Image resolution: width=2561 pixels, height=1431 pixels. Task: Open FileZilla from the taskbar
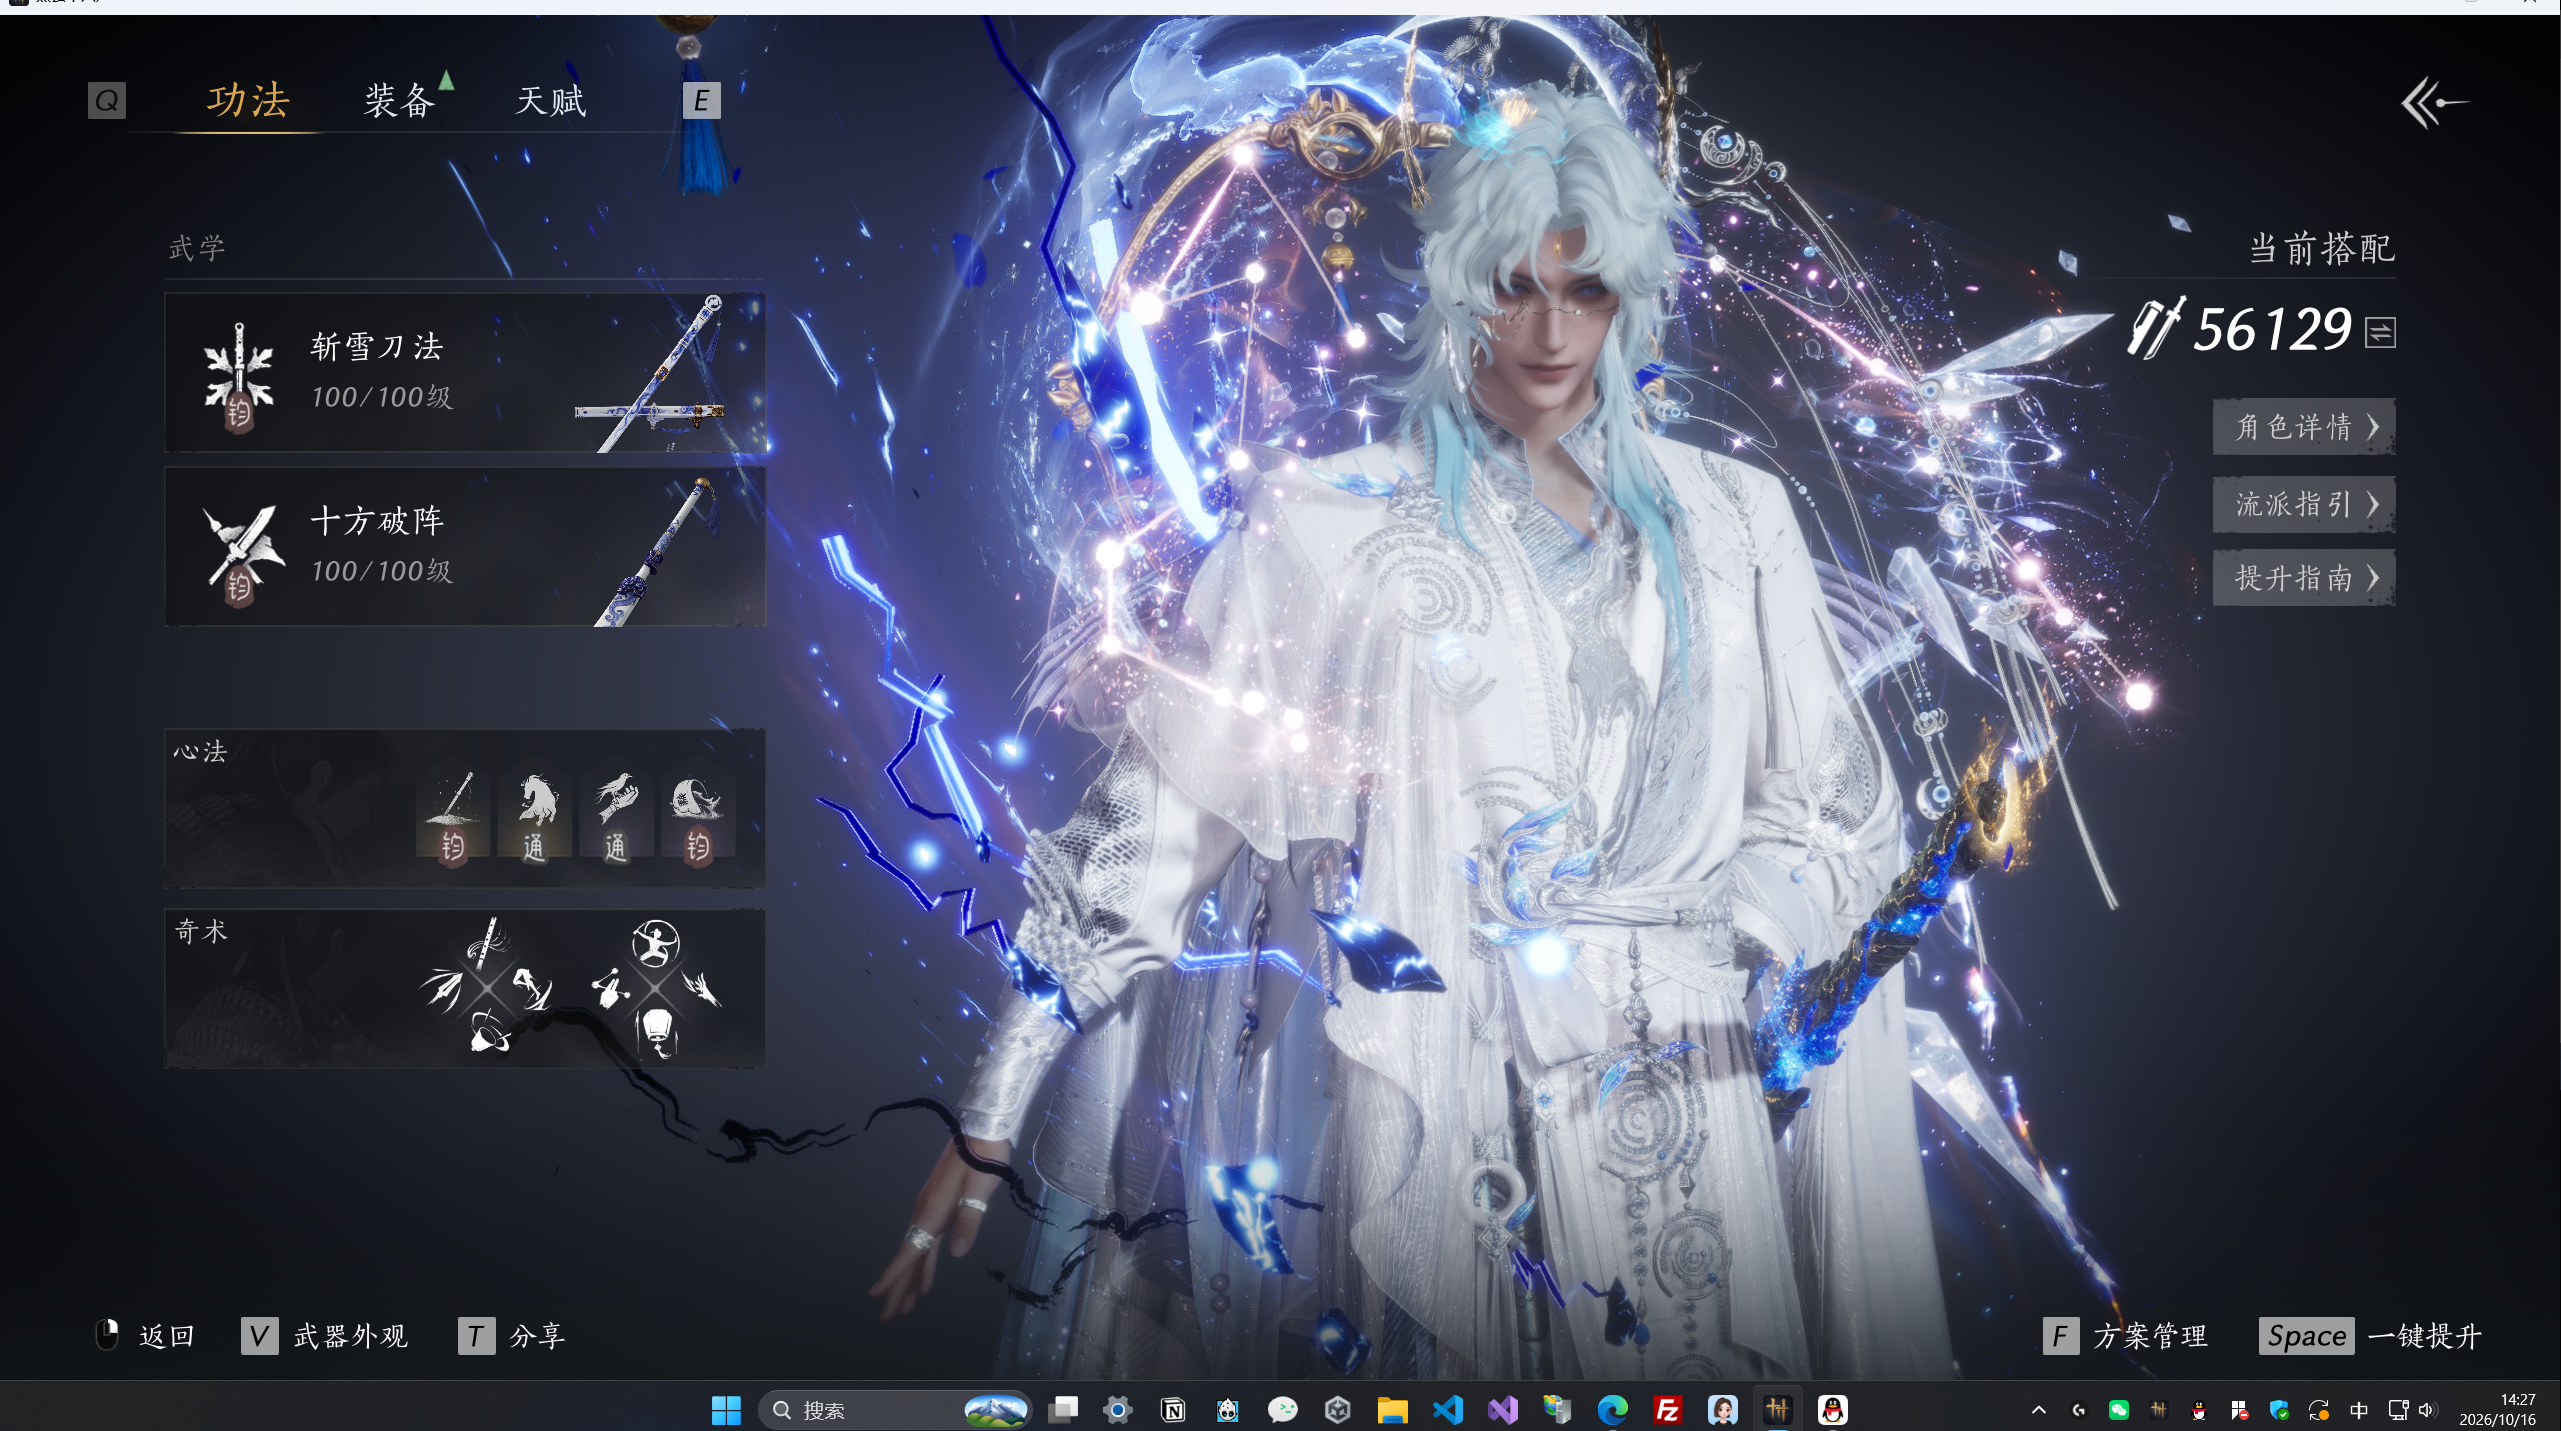[1667, 1410]
